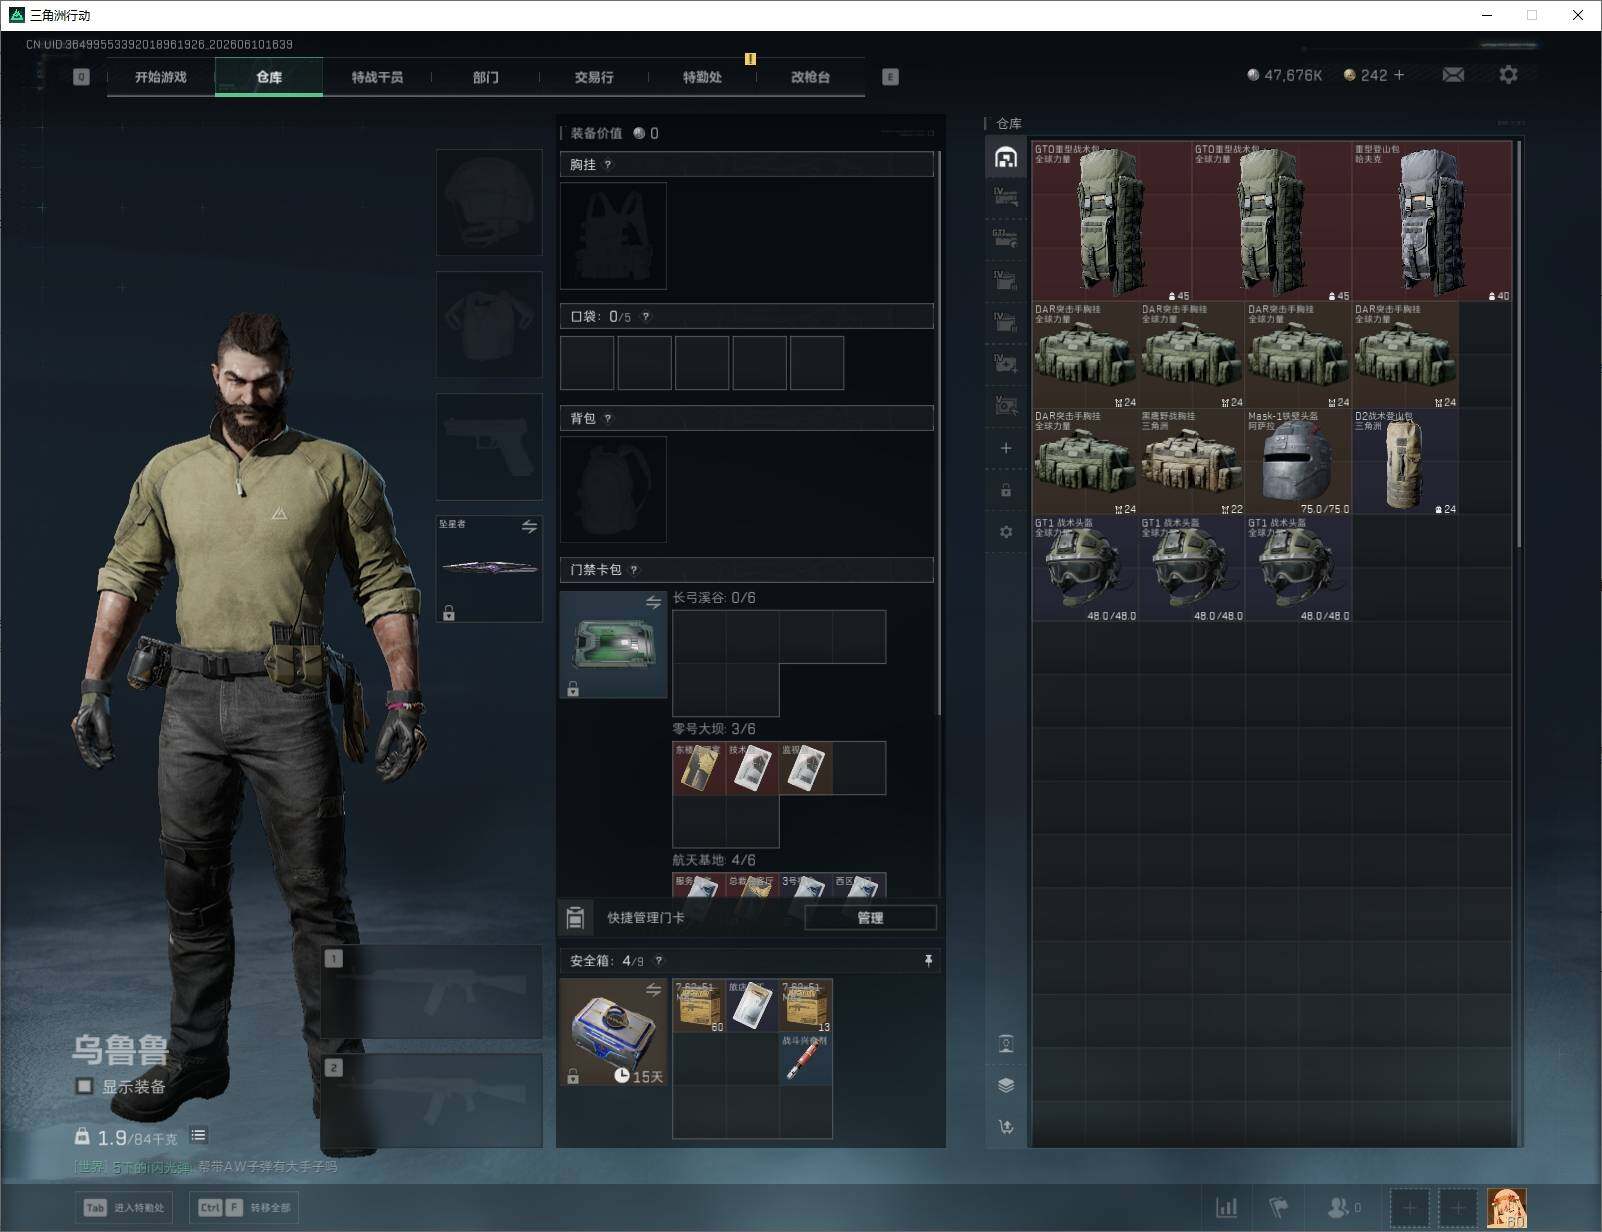Select the D2战术登山包 in warehouse
Viewport: 1602px width, 1232px height.
1405,462
